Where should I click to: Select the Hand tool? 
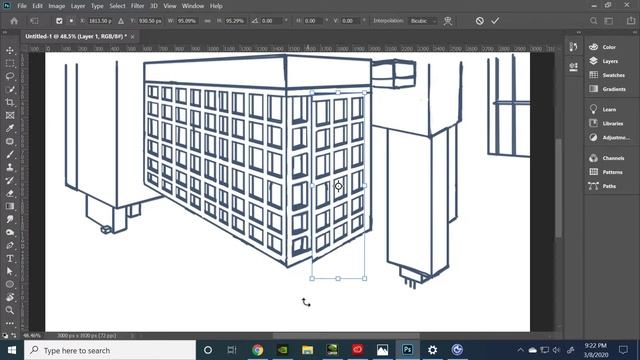[x=10, y=297]
